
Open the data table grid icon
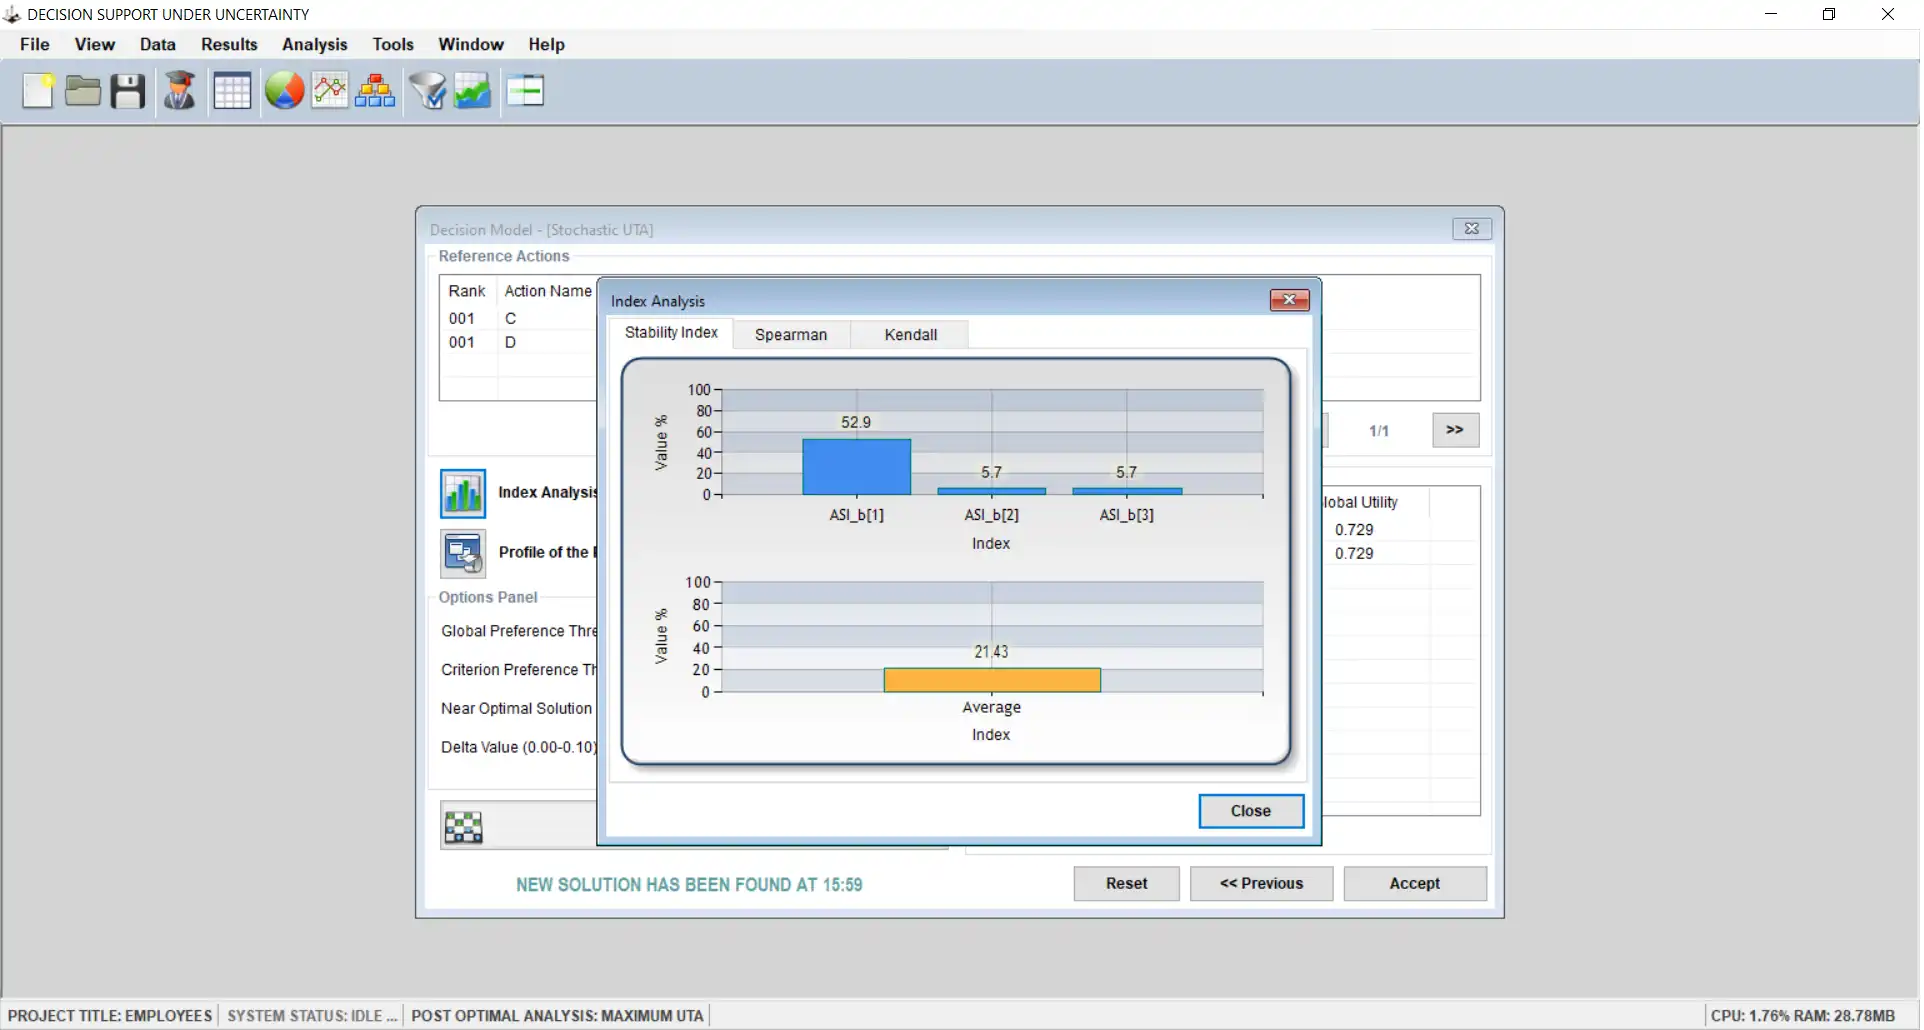click(x=232, y=91)
